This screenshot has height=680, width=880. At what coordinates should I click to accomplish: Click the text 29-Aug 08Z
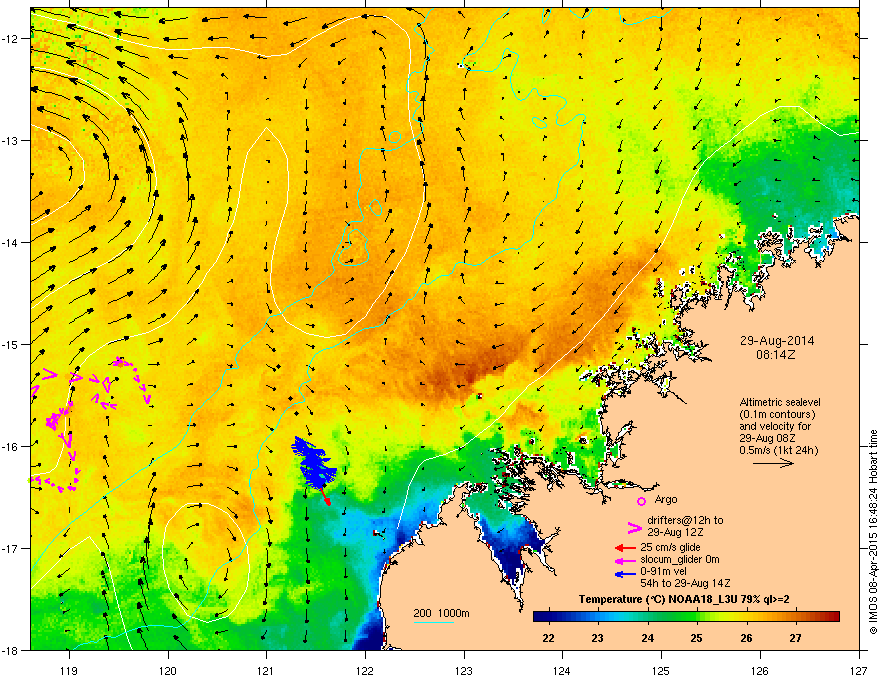pyautogui.click(x=767, y=438)
